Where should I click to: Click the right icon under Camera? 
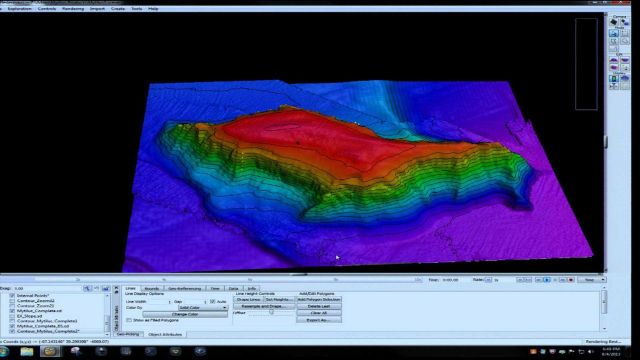click(625, 22)
